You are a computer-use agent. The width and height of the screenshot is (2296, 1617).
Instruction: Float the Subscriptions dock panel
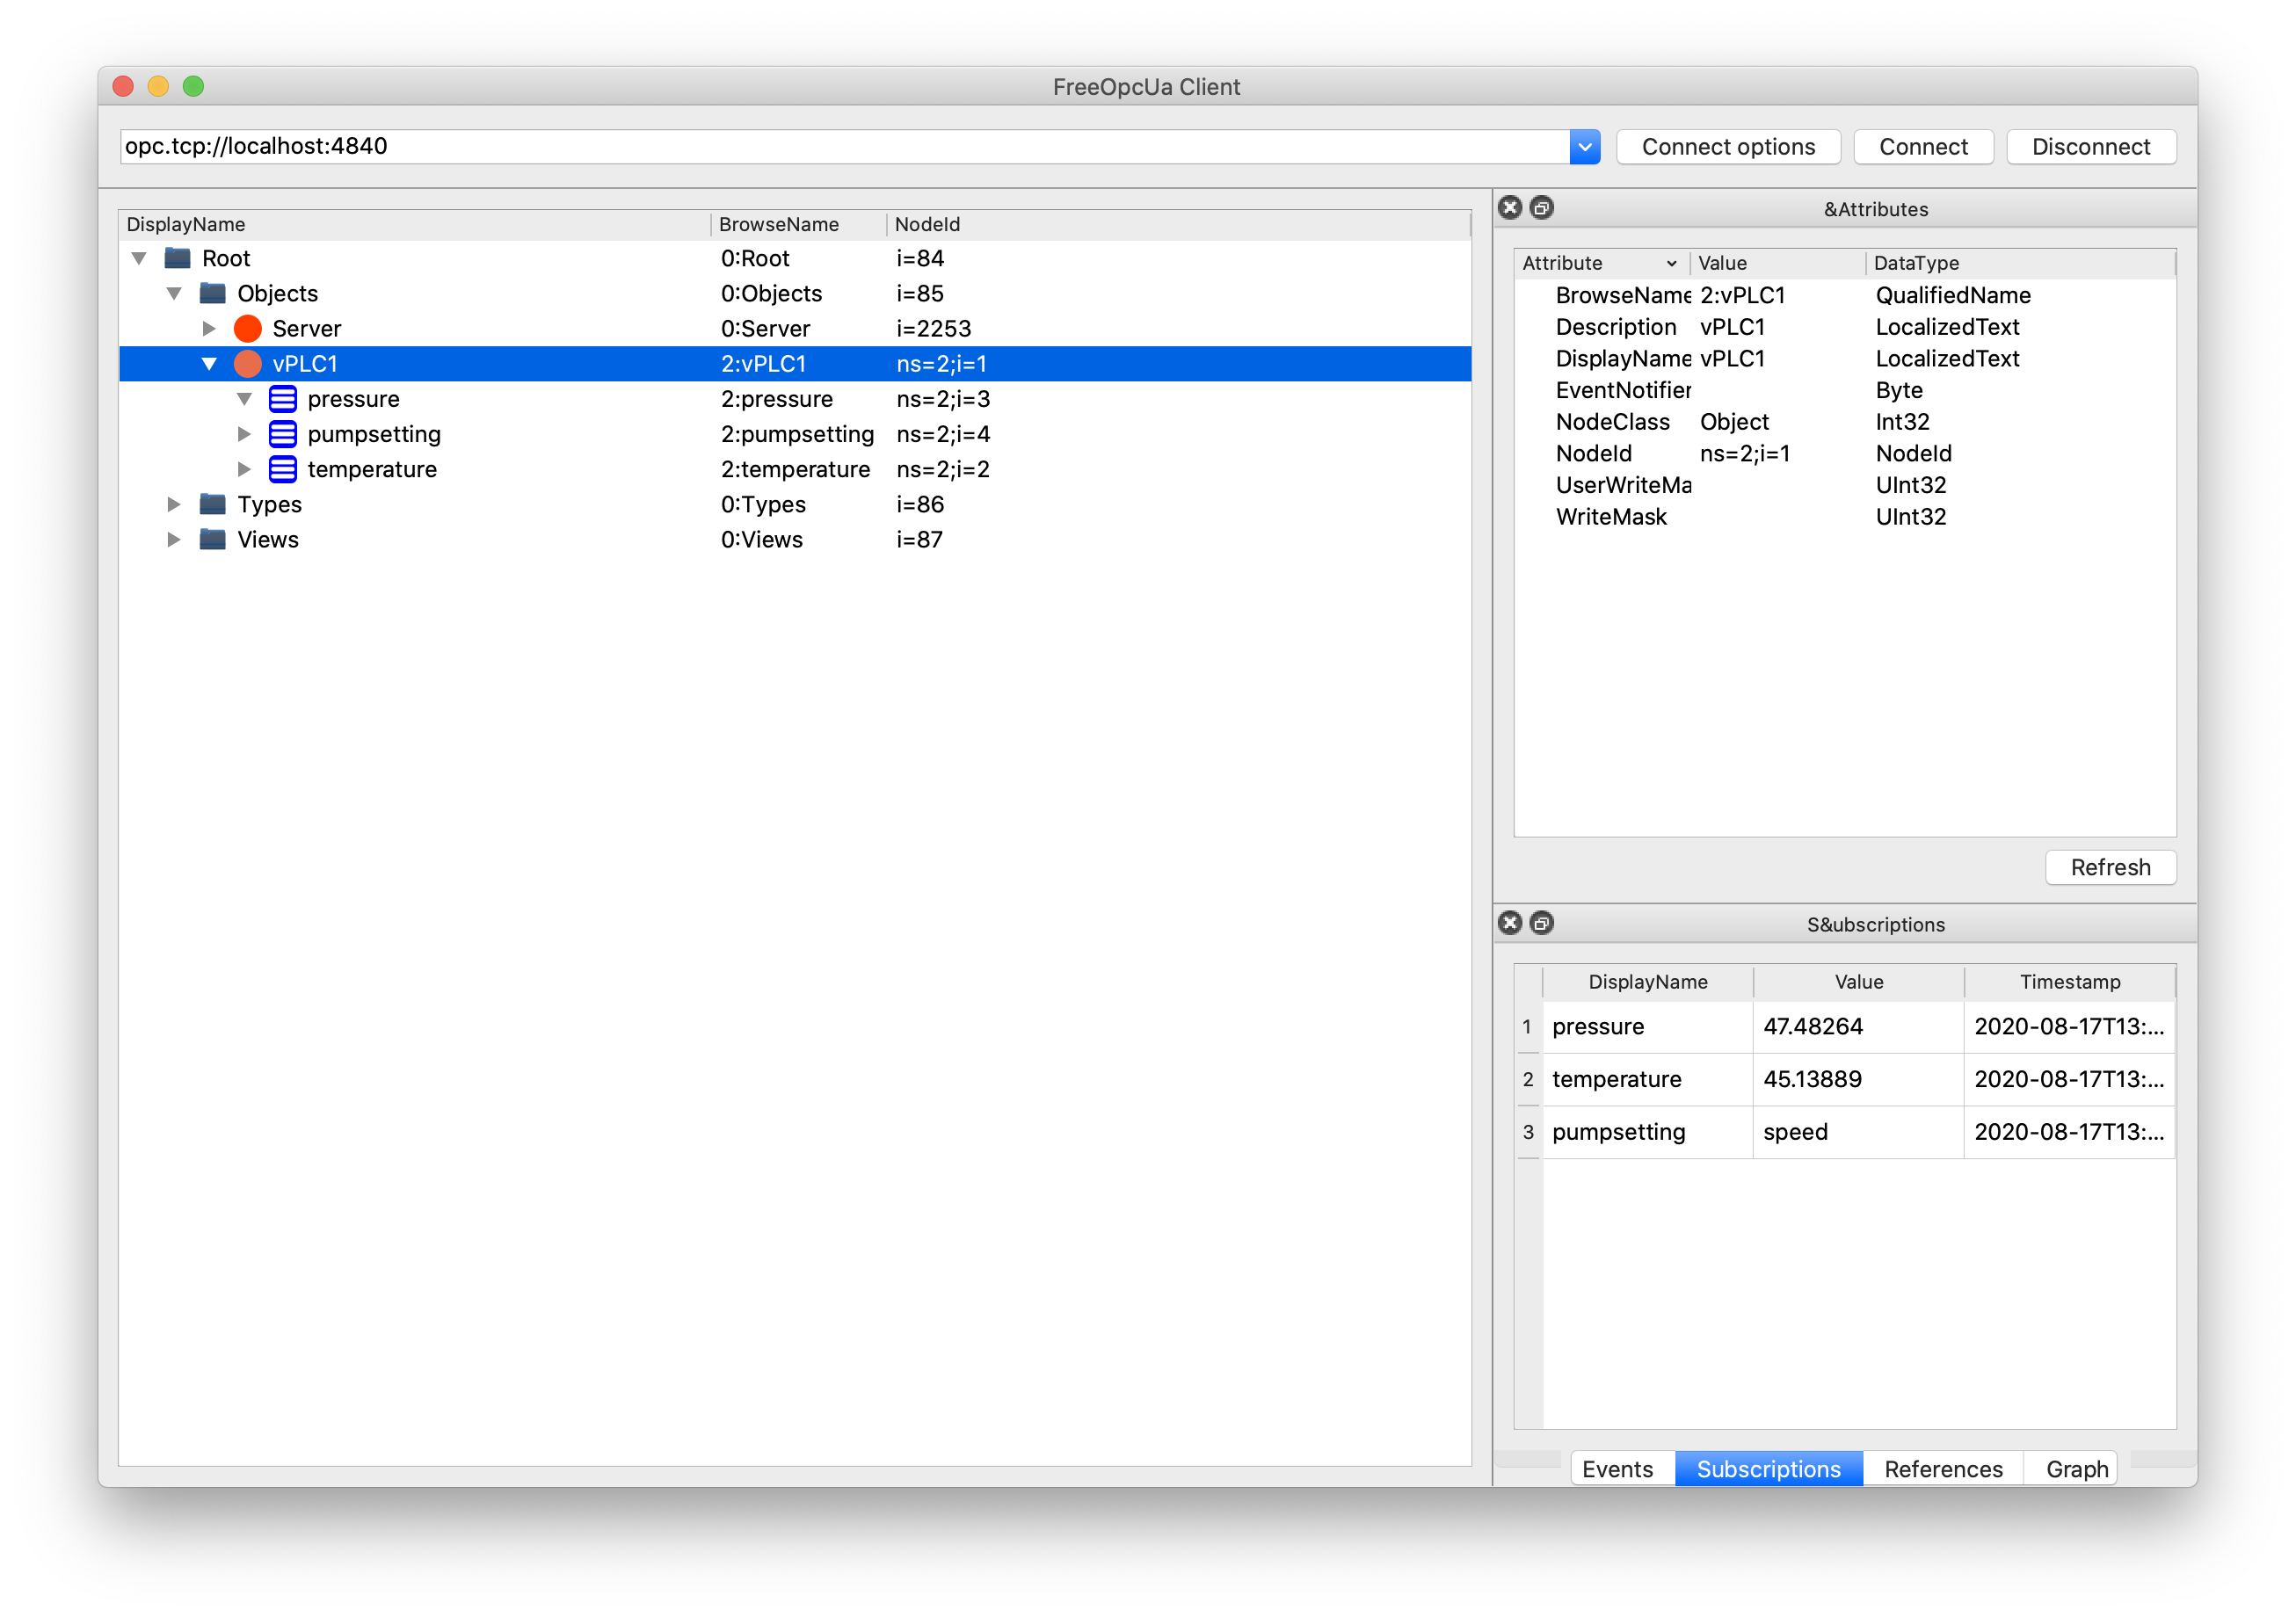(1542, 923)
